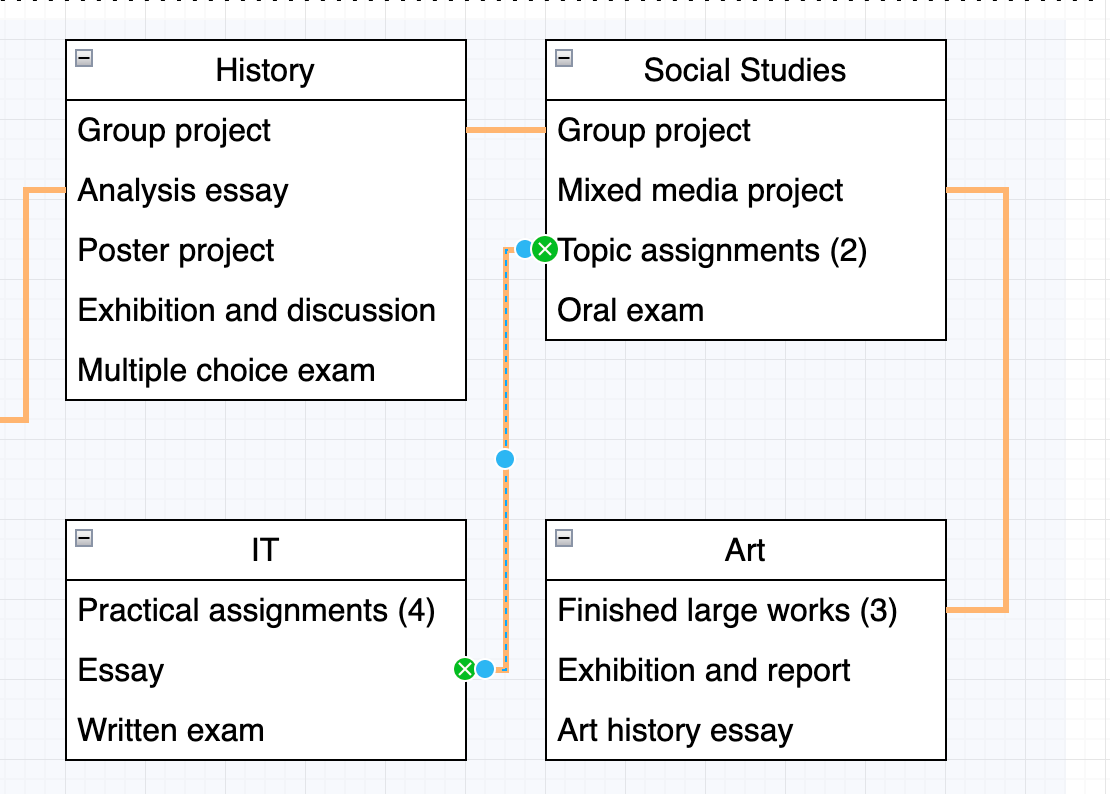The height and width of the screenshot is (794, 1110).
Task: Select the Oral exam row in Social Studies
Action: click(x=630, y=310)
